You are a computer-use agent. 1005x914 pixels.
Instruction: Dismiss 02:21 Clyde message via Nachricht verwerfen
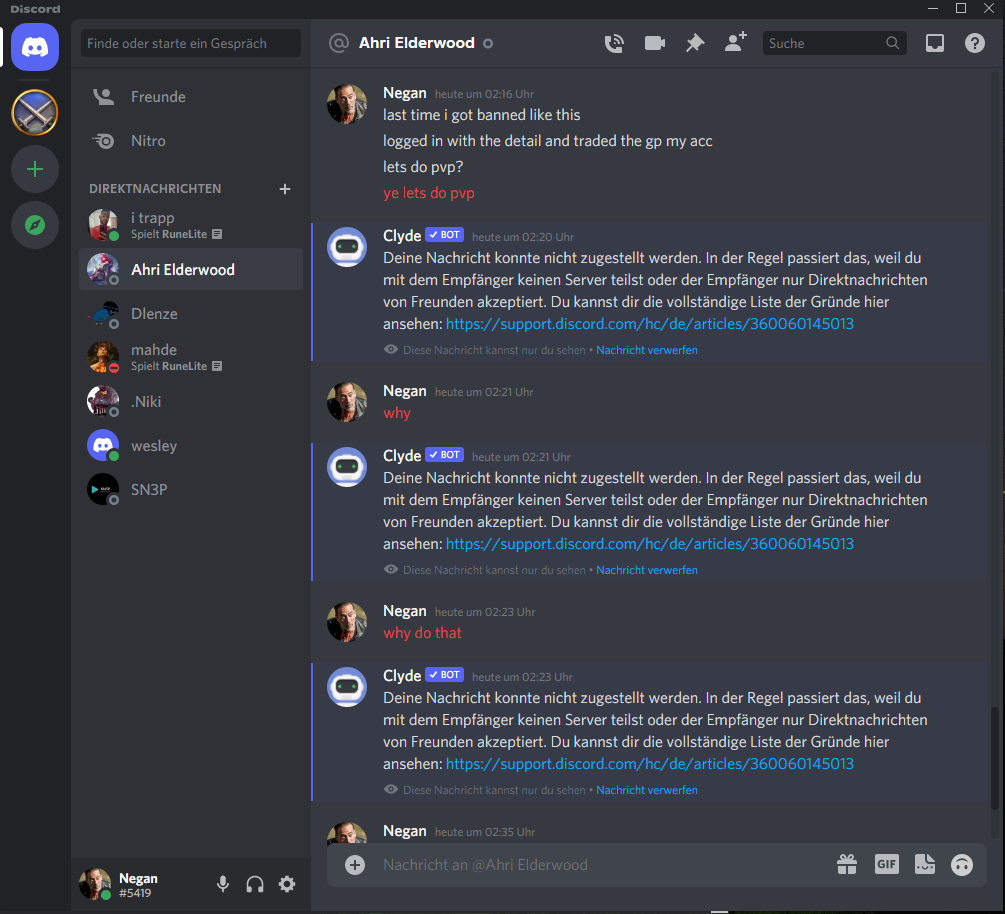pos(647,570)
